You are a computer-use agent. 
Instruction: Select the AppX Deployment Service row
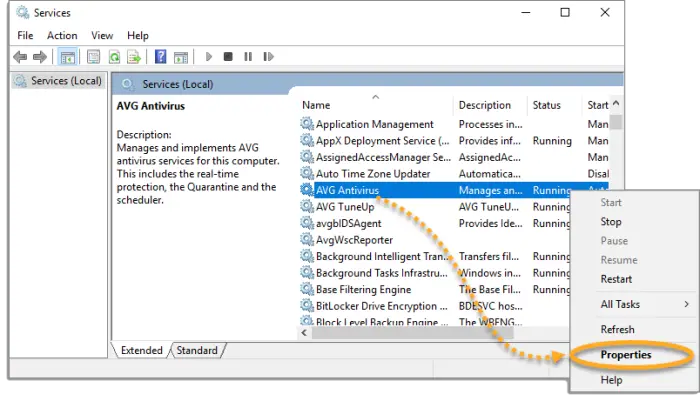pyautogui.click(x=453, y=141)
